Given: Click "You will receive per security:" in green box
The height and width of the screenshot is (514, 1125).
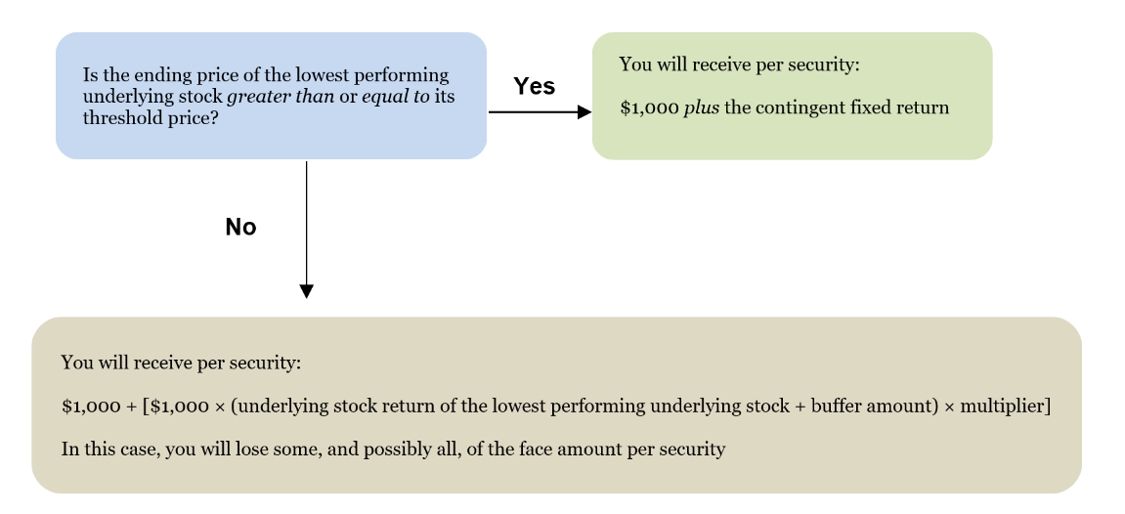Looking at the screenshot, I should pyautogui.click(x=739, y=65).
